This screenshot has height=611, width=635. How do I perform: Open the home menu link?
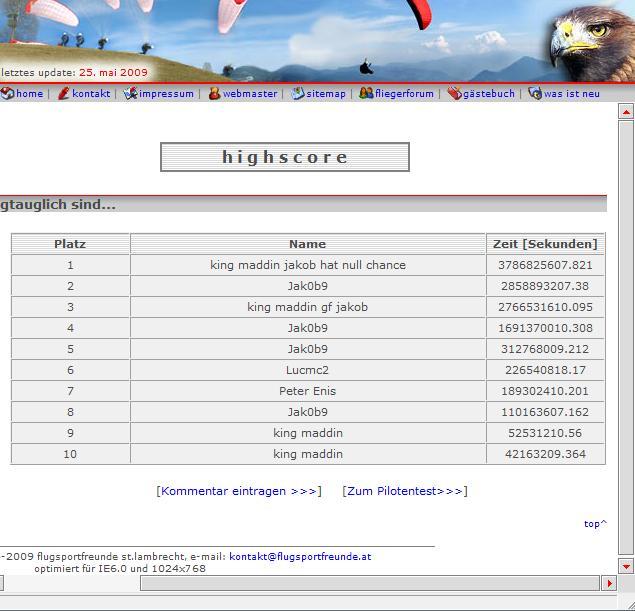click(30, 94)
